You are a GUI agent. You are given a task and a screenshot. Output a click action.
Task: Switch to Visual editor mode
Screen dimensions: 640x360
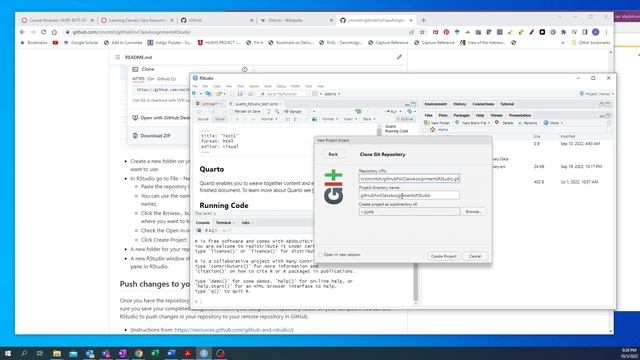tap(220, 119)
